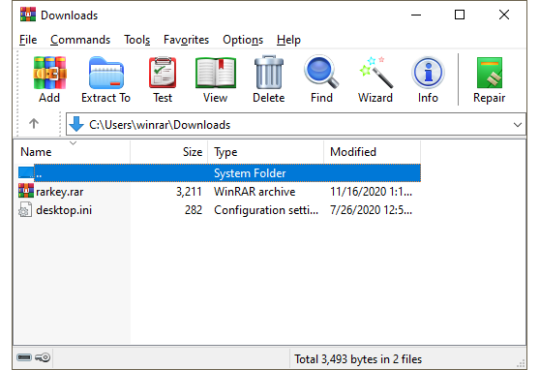Open the File menu
This screenshot has height=370, width=540.
(x=28, y=40)
